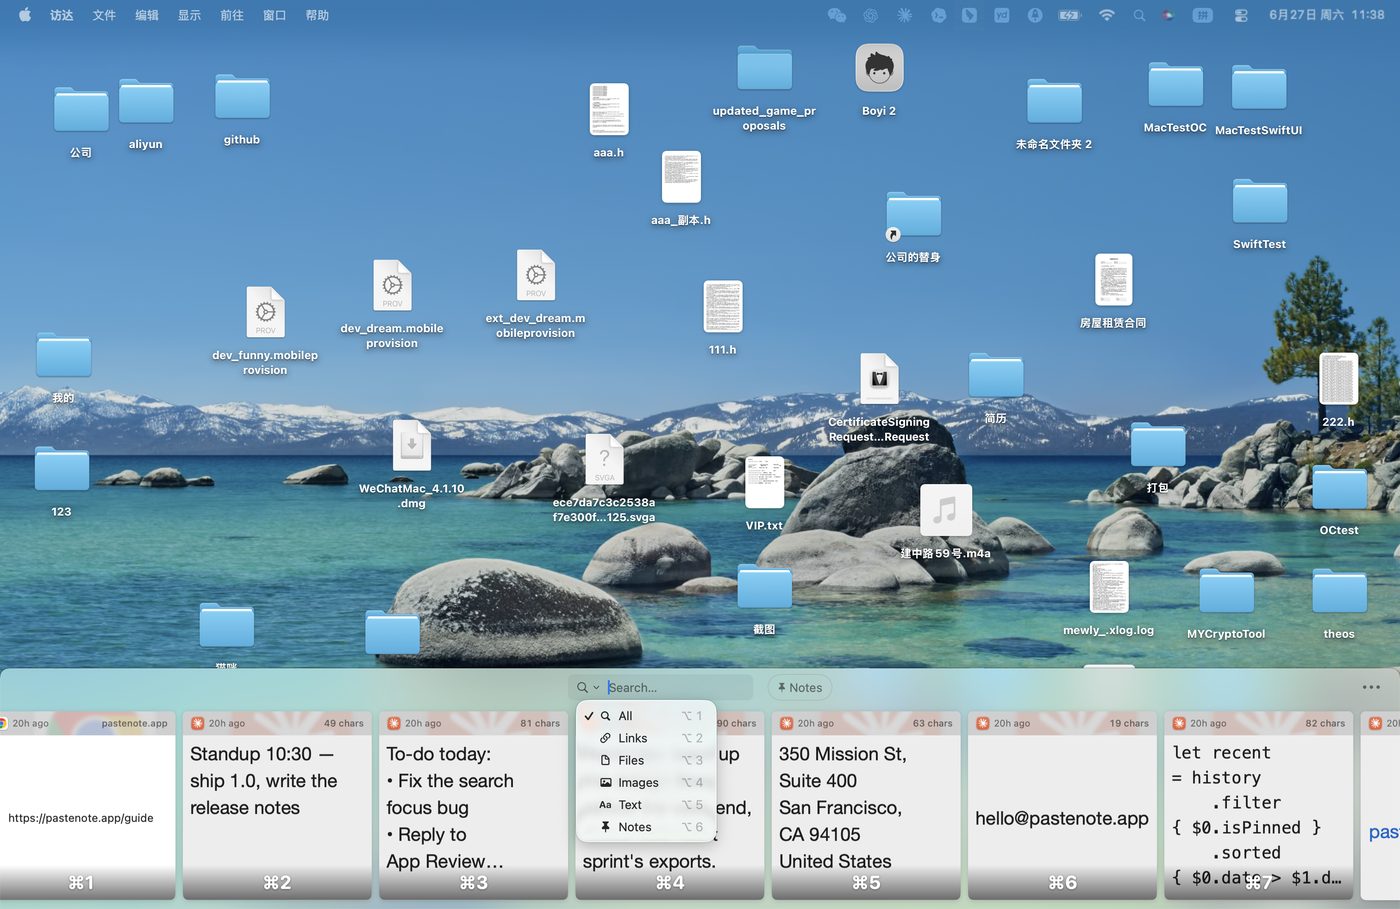This screenshot has height=909, width=1400.
Task: Open Control Center from menu bar
Action: pos(1241,15)
